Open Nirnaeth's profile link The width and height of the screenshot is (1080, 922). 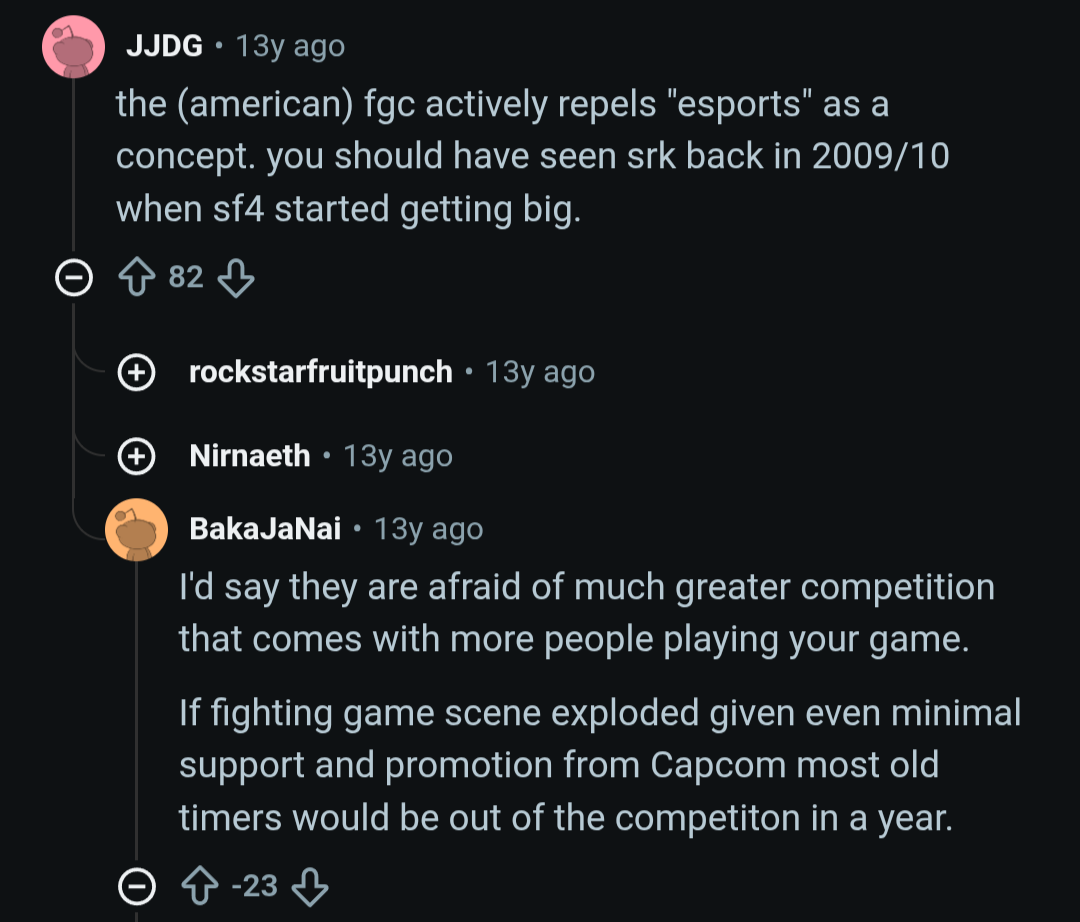[250, 455]
